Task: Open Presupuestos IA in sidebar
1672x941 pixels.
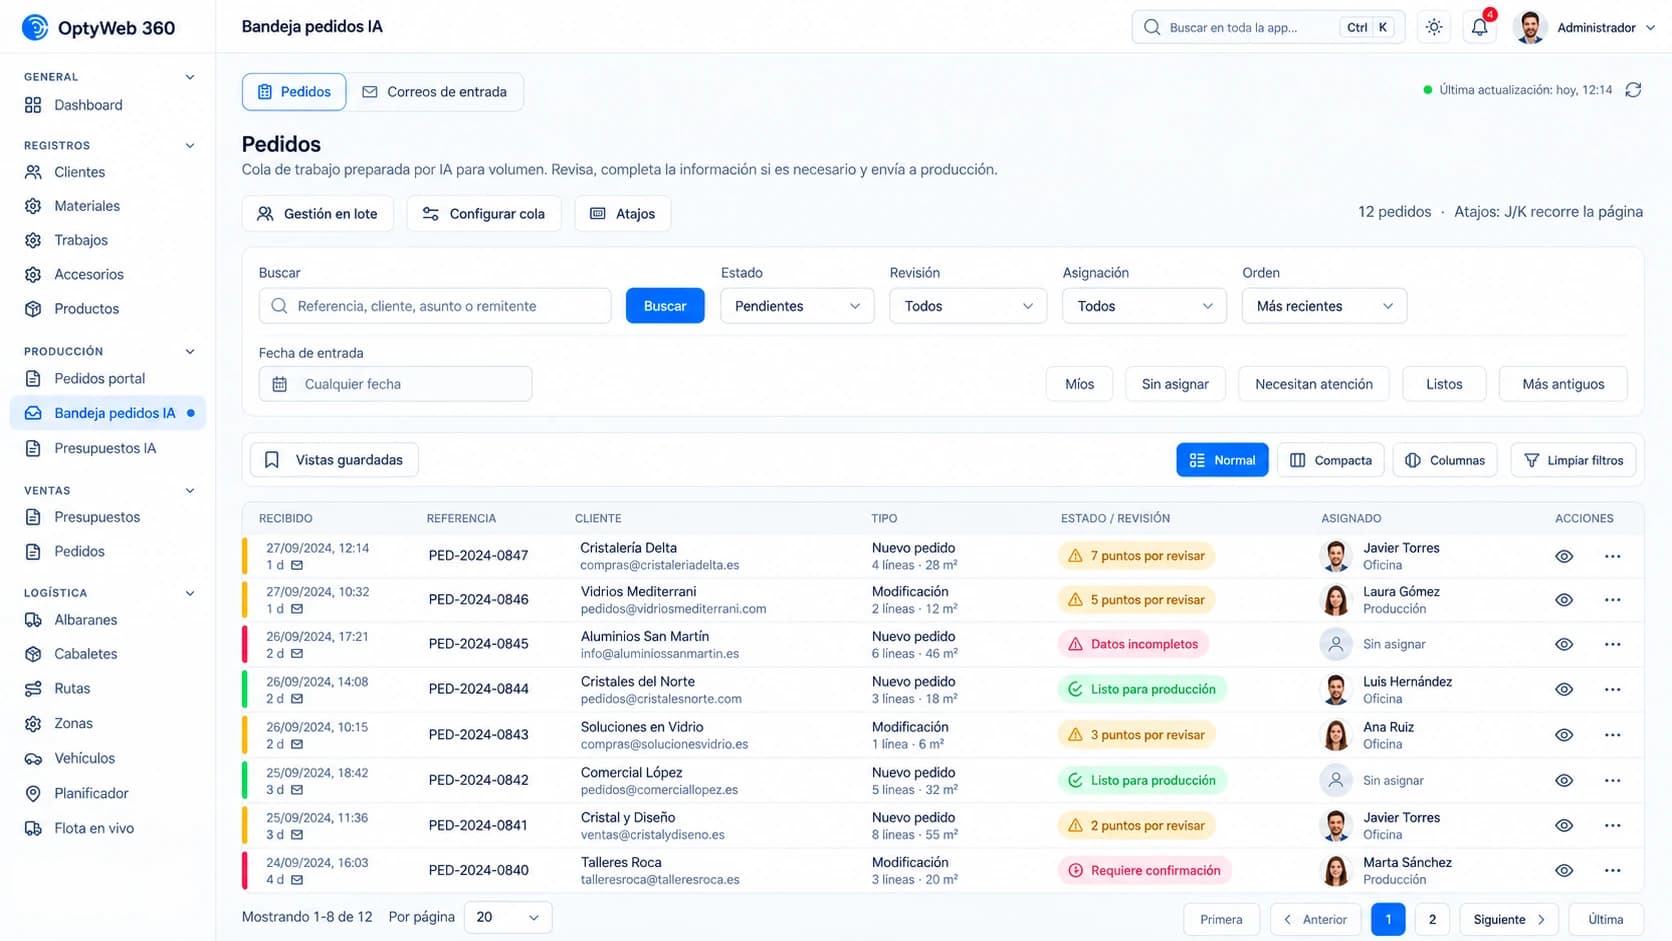Action: 105,448
